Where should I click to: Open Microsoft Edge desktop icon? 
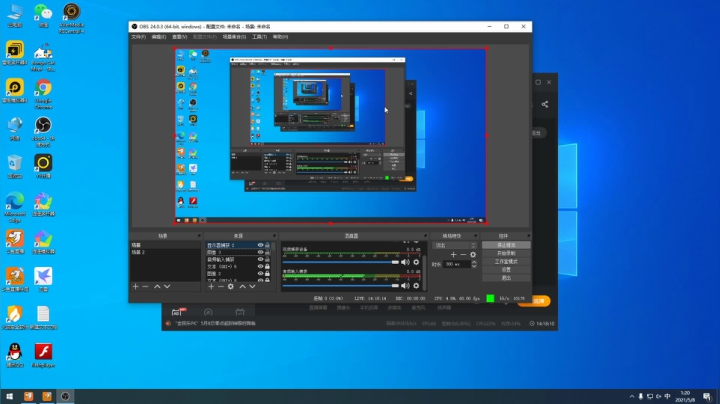pos(15,201)
